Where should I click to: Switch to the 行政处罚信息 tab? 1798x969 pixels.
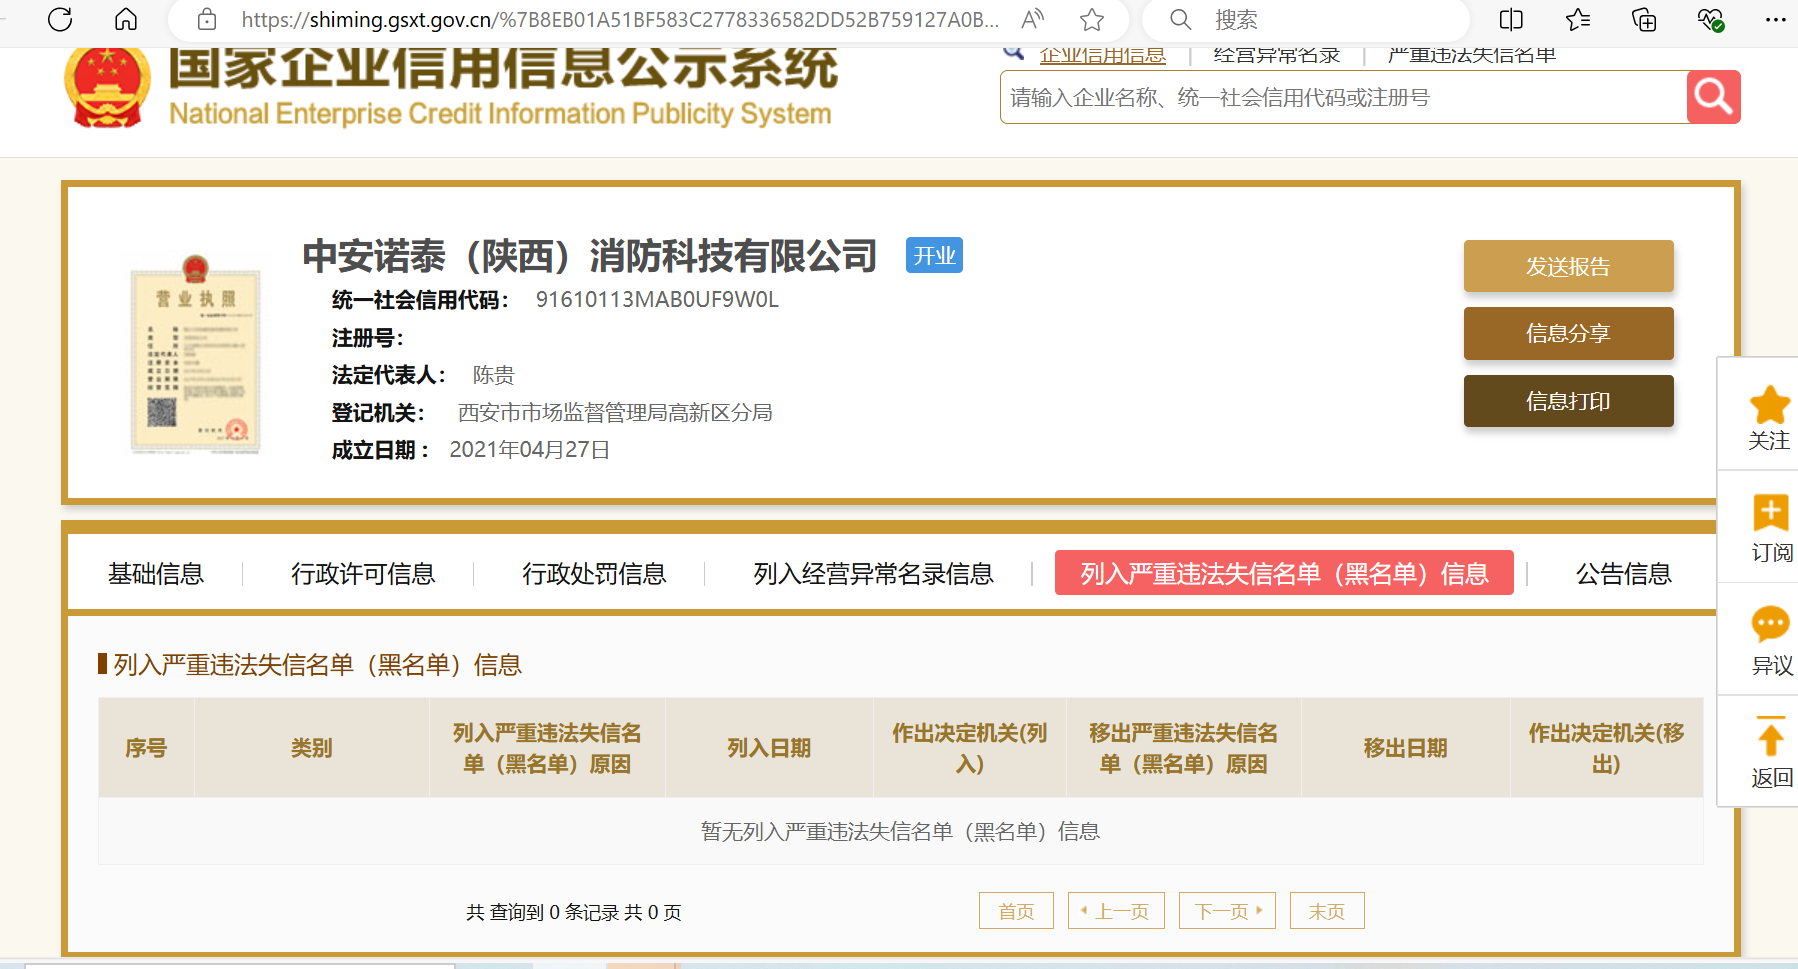(x=594, y=573)
